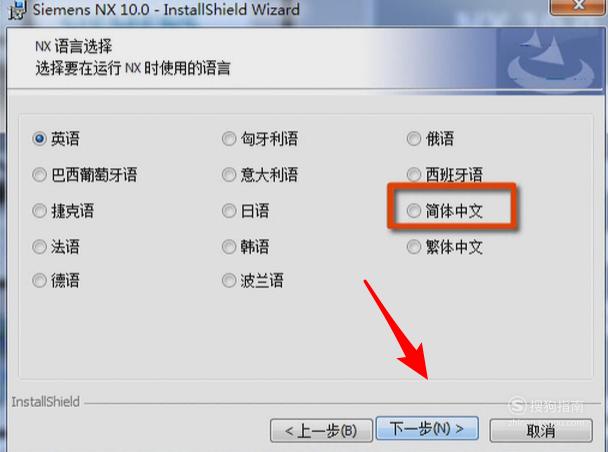Choose 繁体中文 language option

coord(414,247)
